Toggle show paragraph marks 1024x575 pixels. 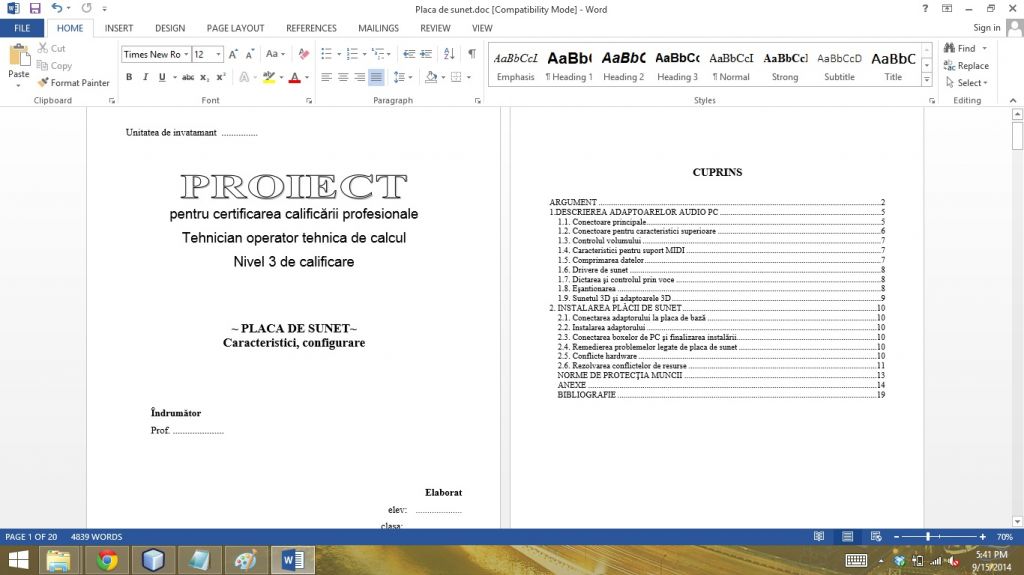point(472,54)
